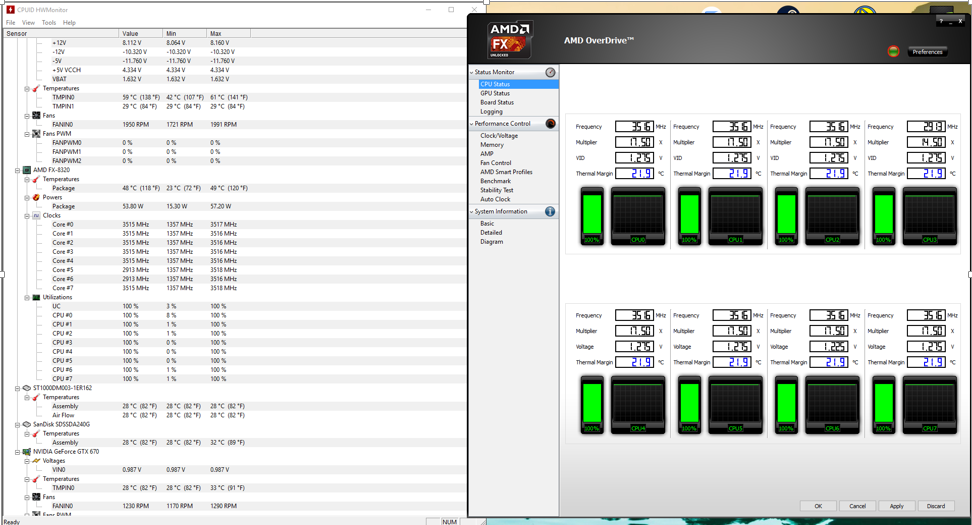Click the question mark help icon in OverDrive

[941, 21]
